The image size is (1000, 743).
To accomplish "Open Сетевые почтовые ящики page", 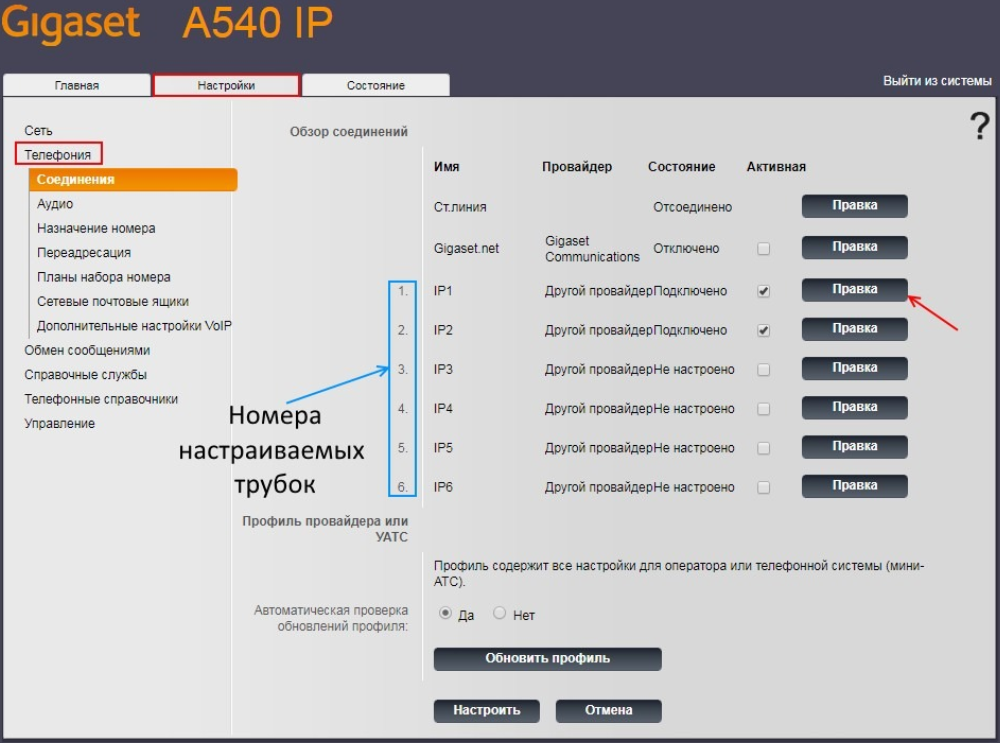I will (x=113, y=301).
